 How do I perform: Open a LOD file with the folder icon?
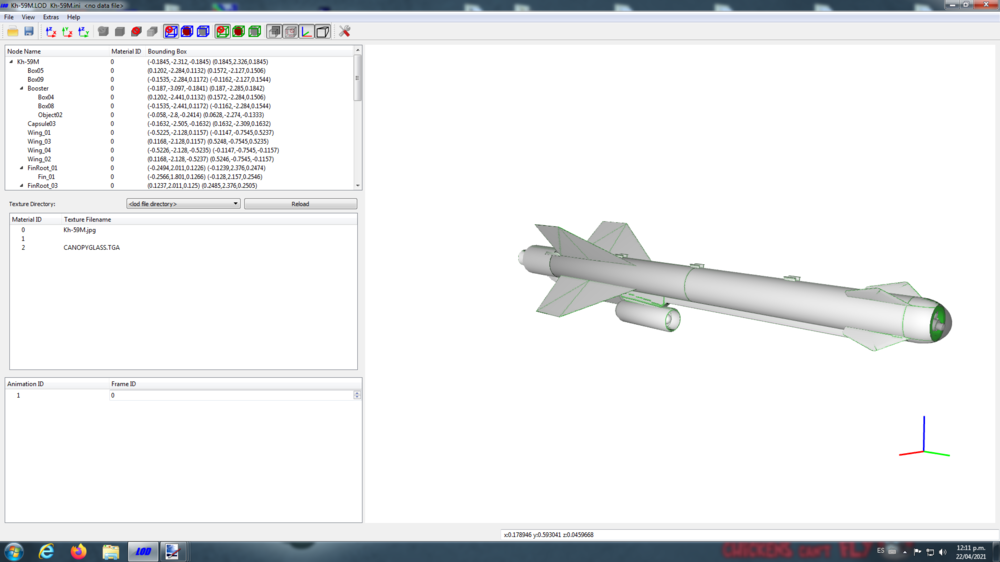pos(13,31)
